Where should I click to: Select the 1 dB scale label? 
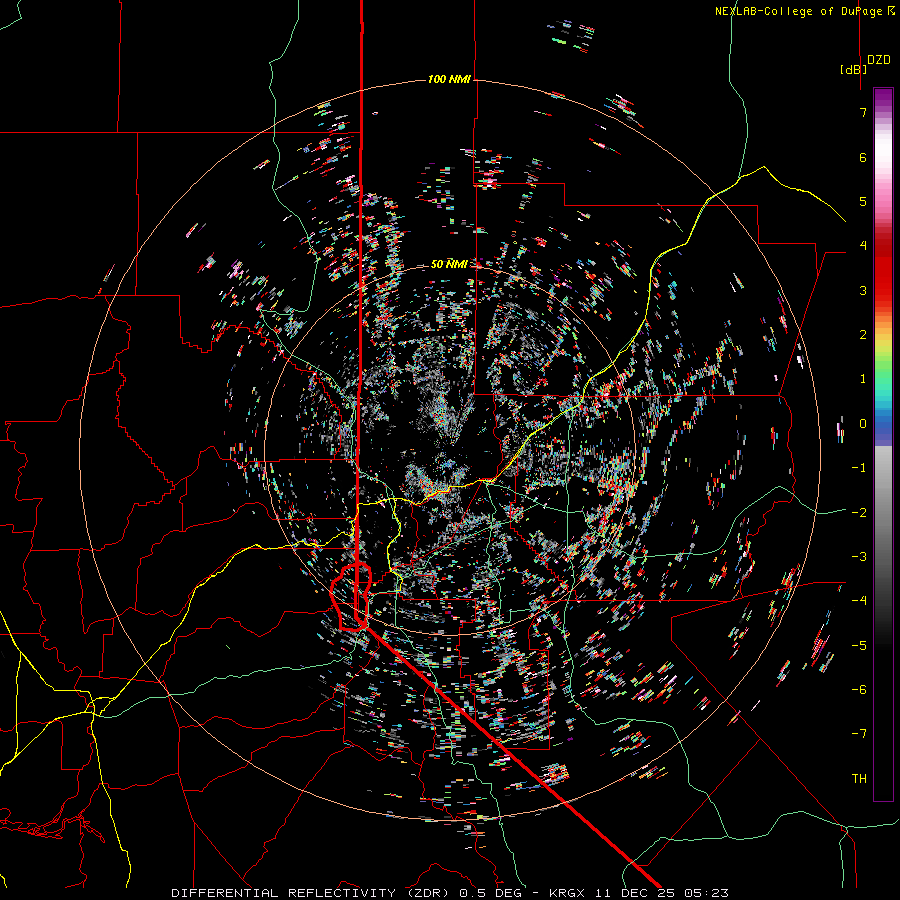coord(863,379)
